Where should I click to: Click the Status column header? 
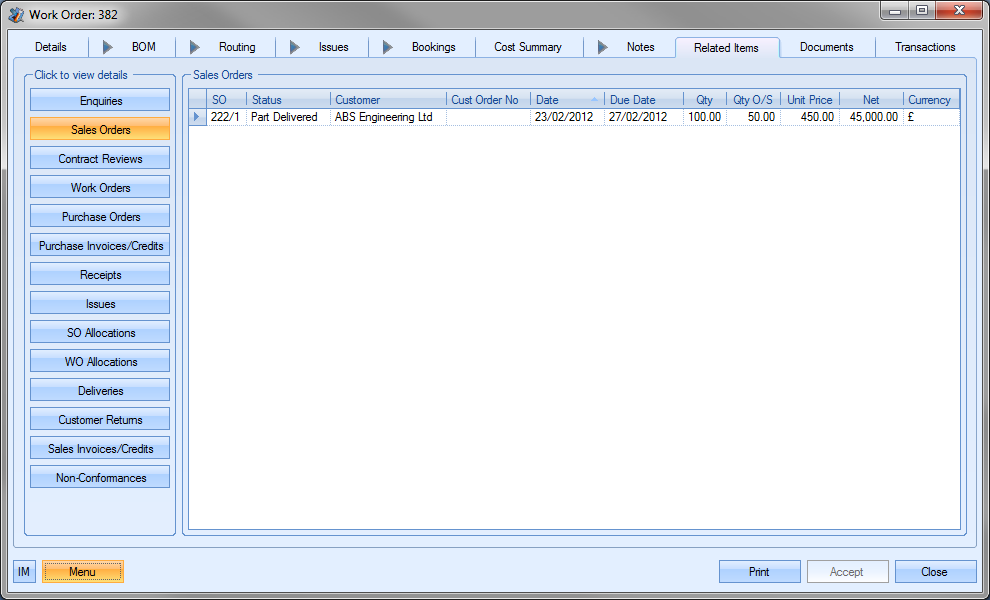click(x=287, y=100)
